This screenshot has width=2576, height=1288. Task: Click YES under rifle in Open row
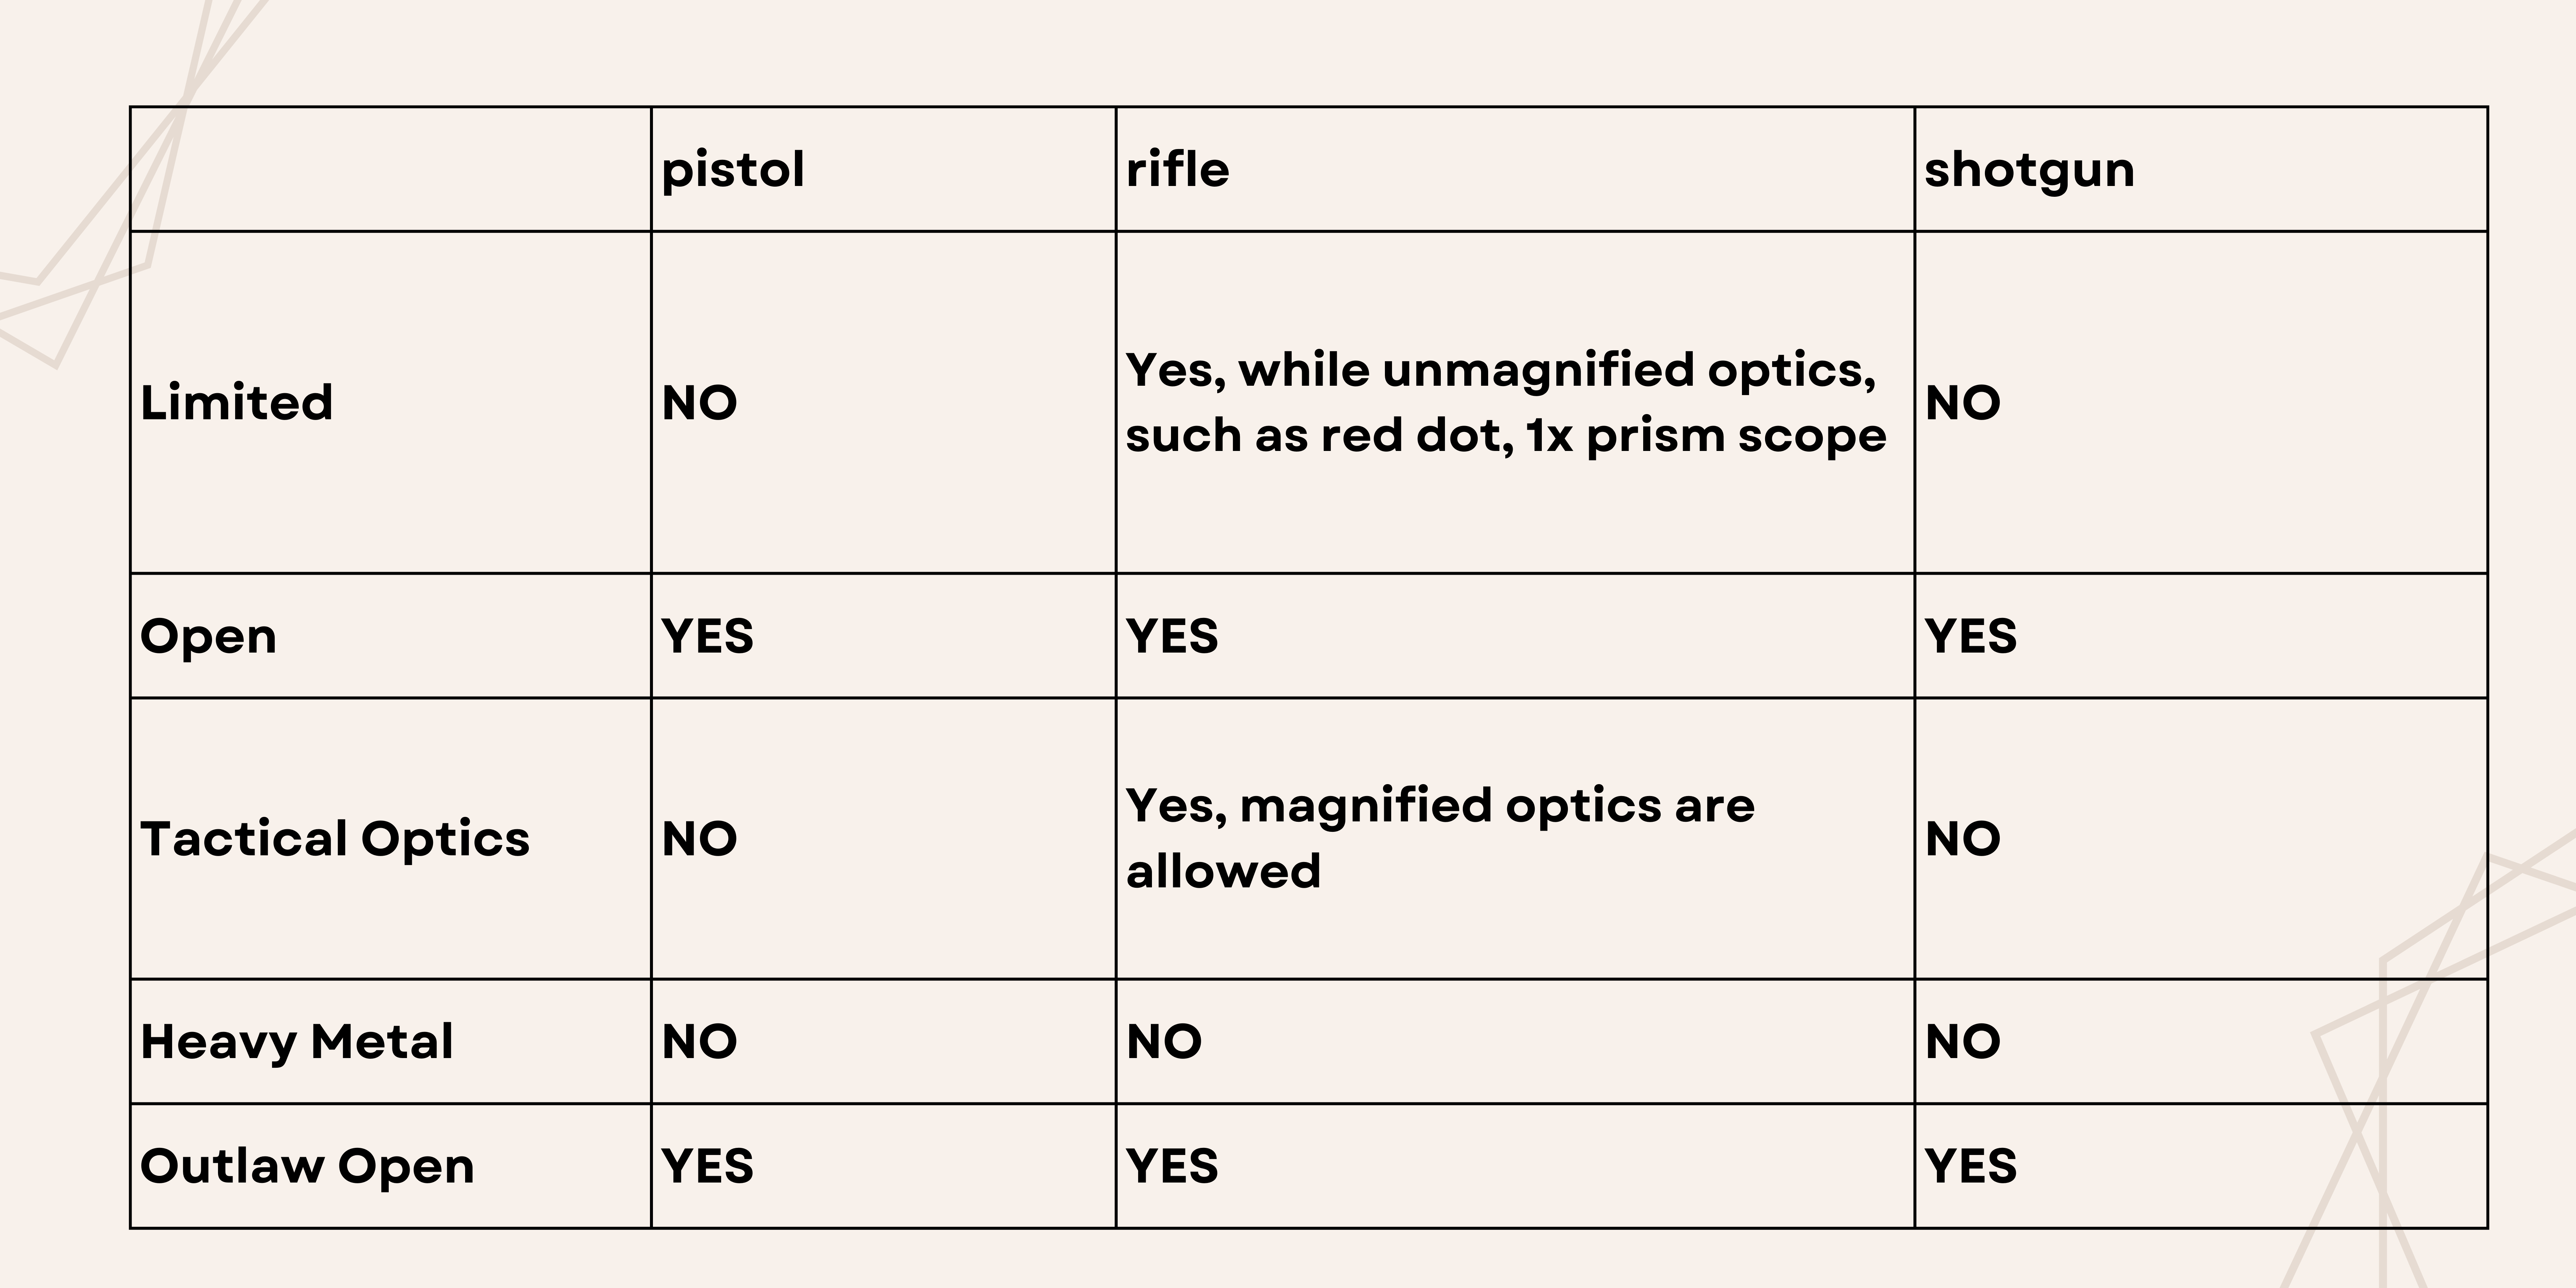point(1172,636)
